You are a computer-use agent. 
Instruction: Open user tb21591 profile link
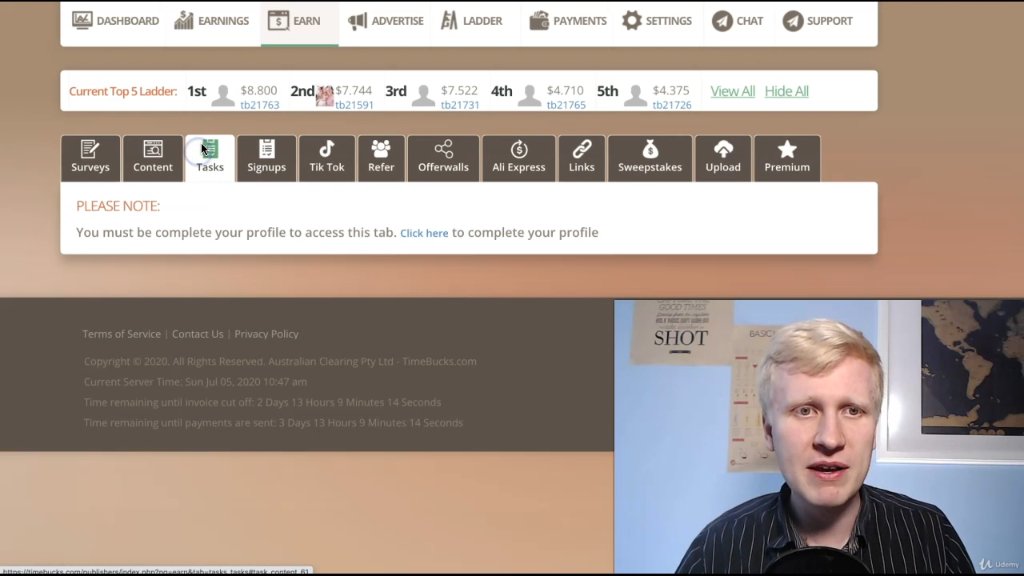coord(354,105)
